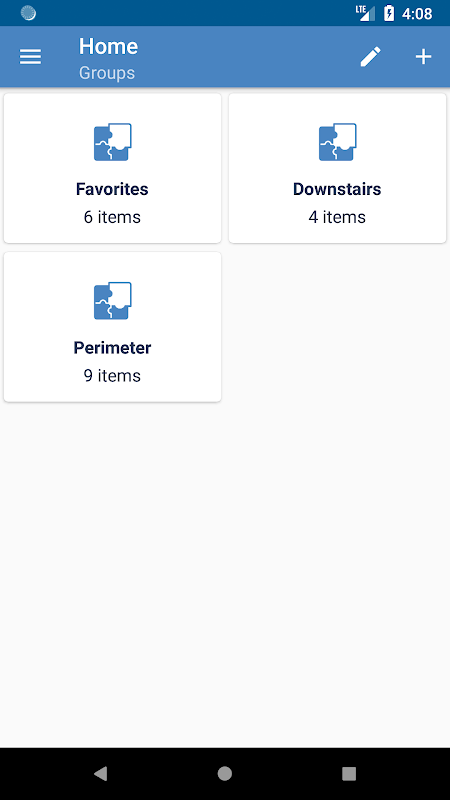450x800 pixels.
Task: Open the Perimeter group label
Action: point(112,348)
